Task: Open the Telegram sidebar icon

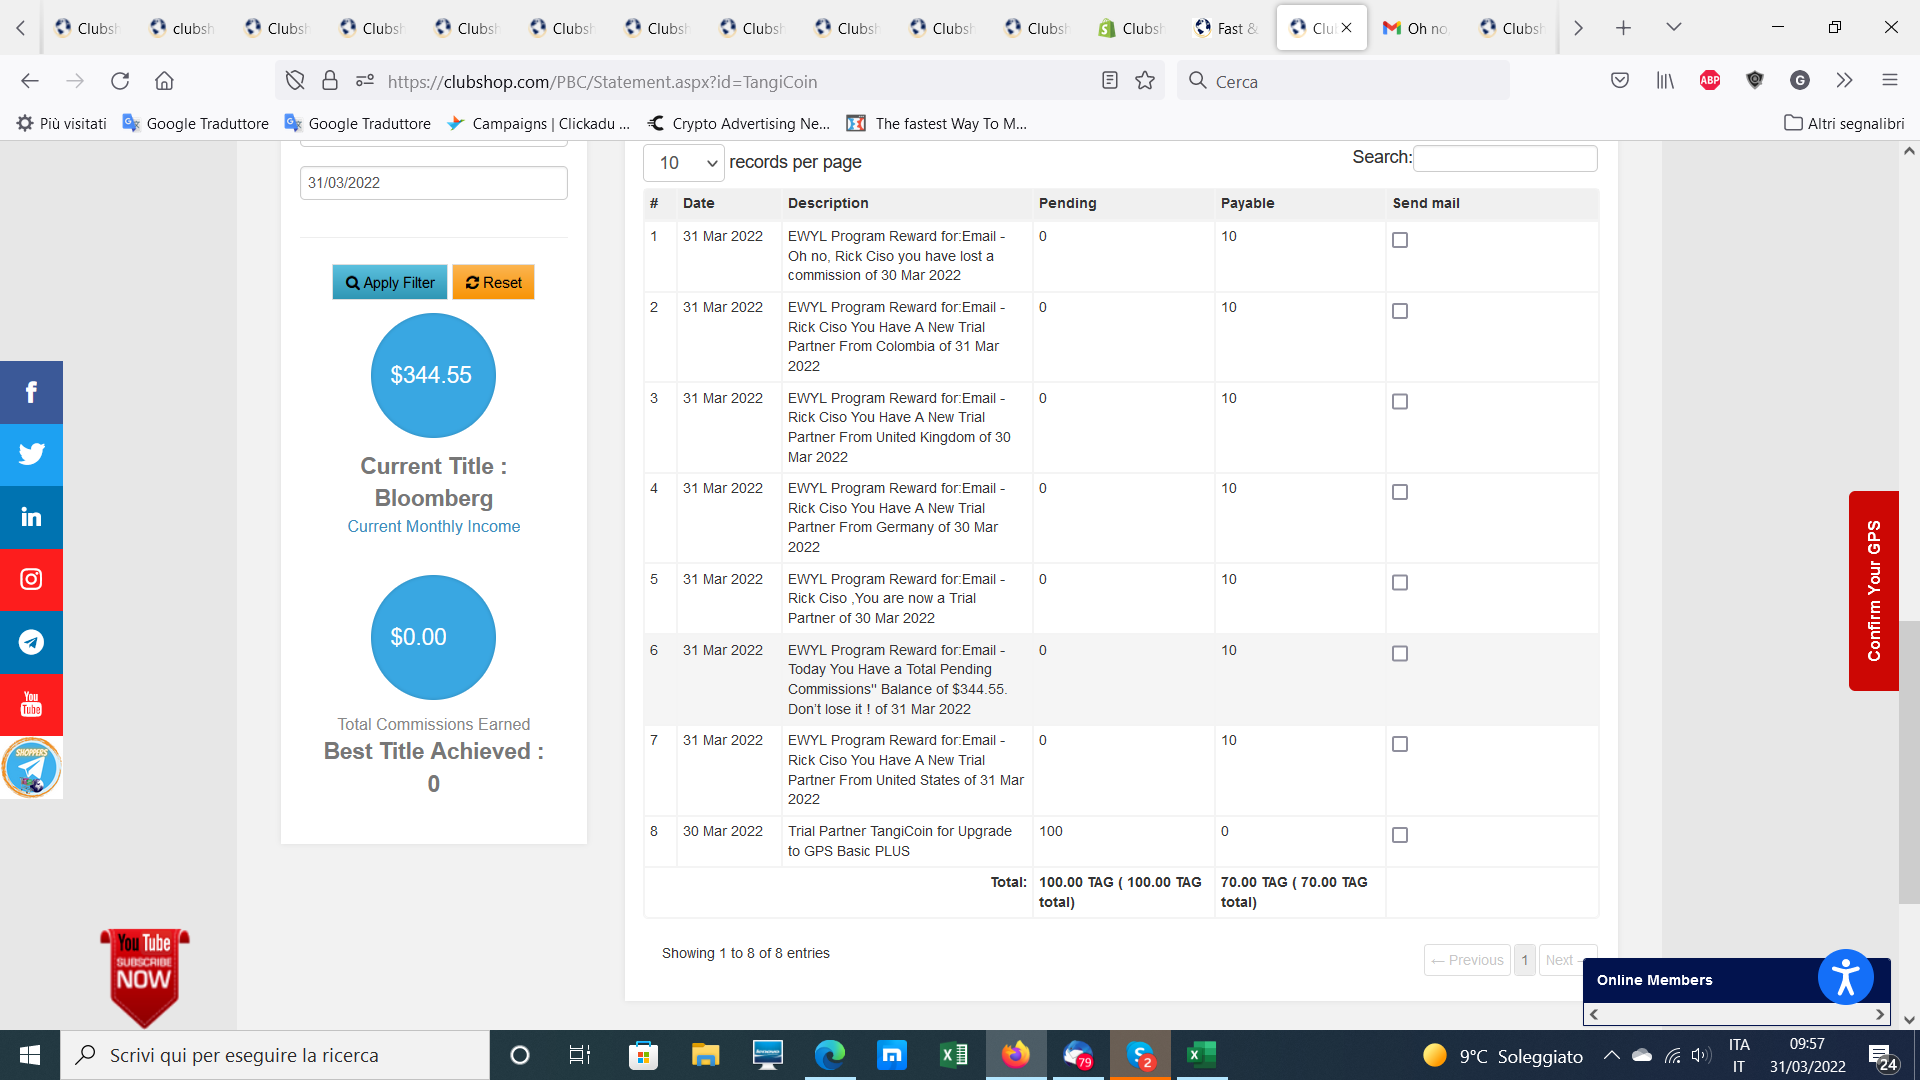Action: 31,642
